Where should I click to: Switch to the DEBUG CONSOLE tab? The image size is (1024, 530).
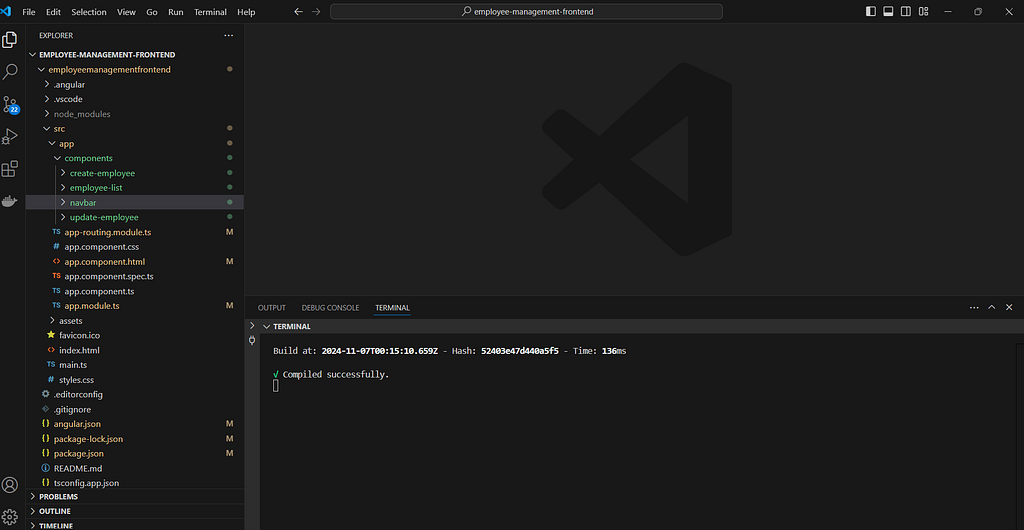[330, 307]
